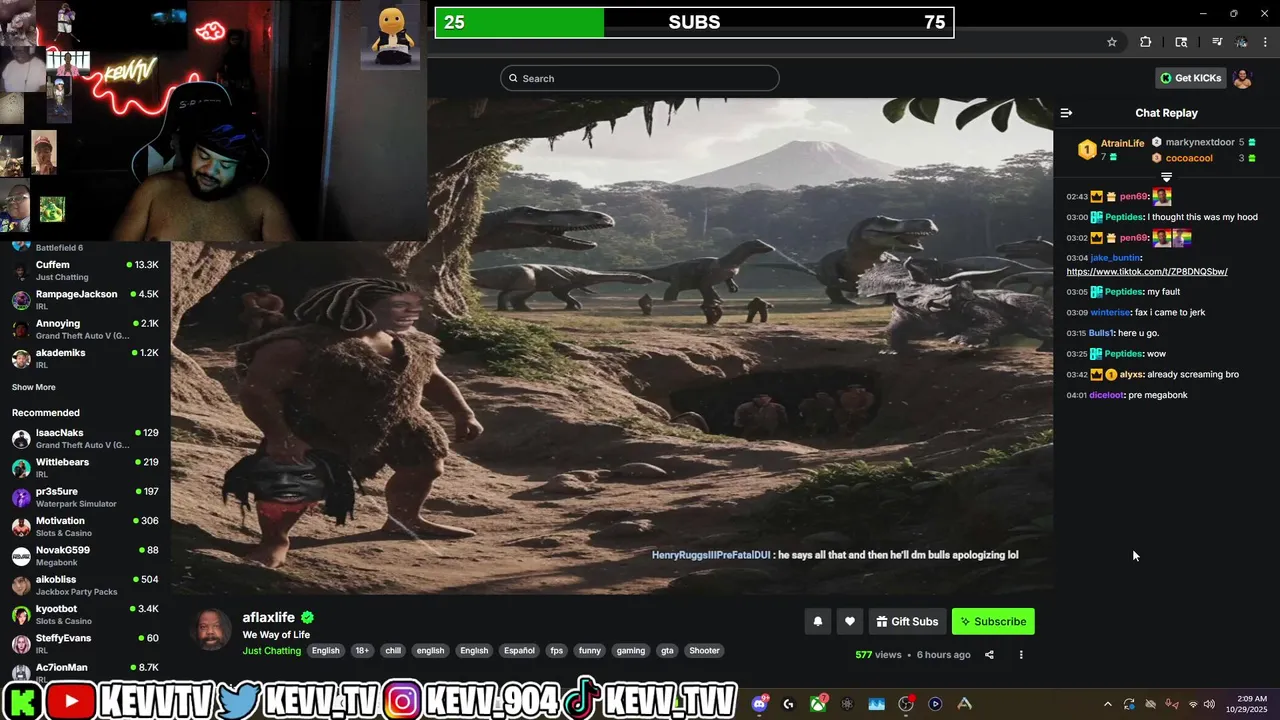
Task: Click winterise username in chat
Action: pyautogui.click(x=1110, y=312)
